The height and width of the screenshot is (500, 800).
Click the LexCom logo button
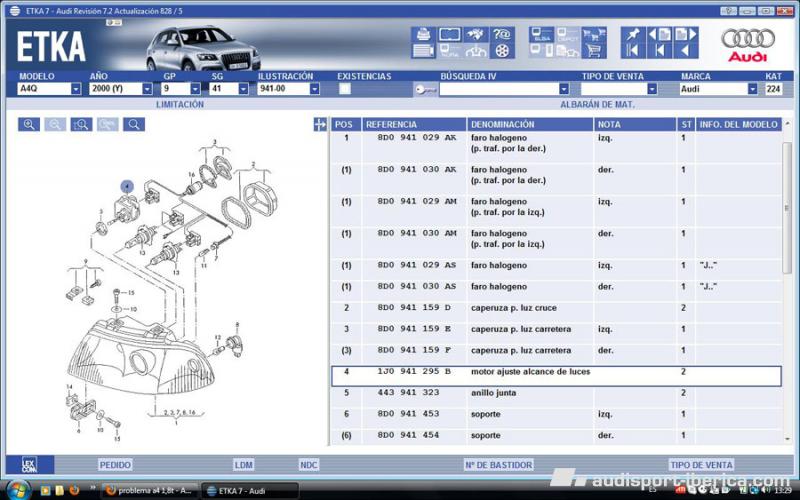30,465
